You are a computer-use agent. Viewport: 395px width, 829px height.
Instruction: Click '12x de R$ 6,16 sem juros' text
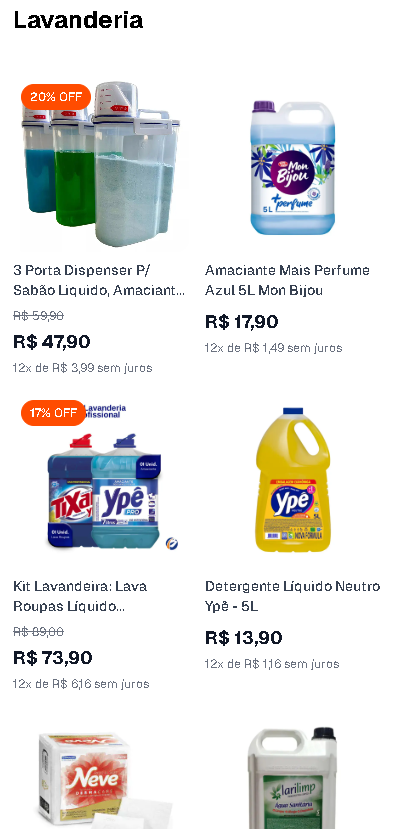click(81, 684)
